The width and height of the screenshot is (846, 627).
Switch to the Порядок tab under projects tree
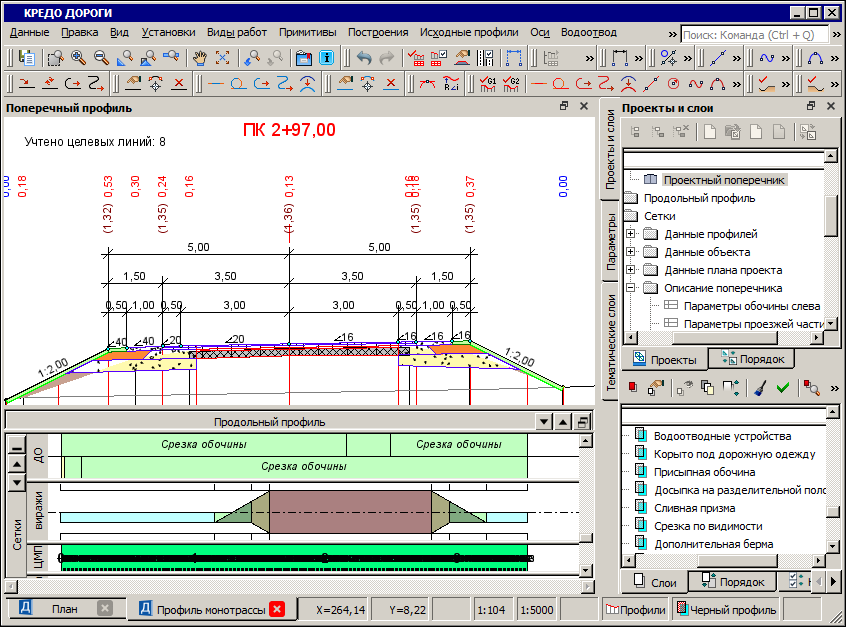coord(753,359)
